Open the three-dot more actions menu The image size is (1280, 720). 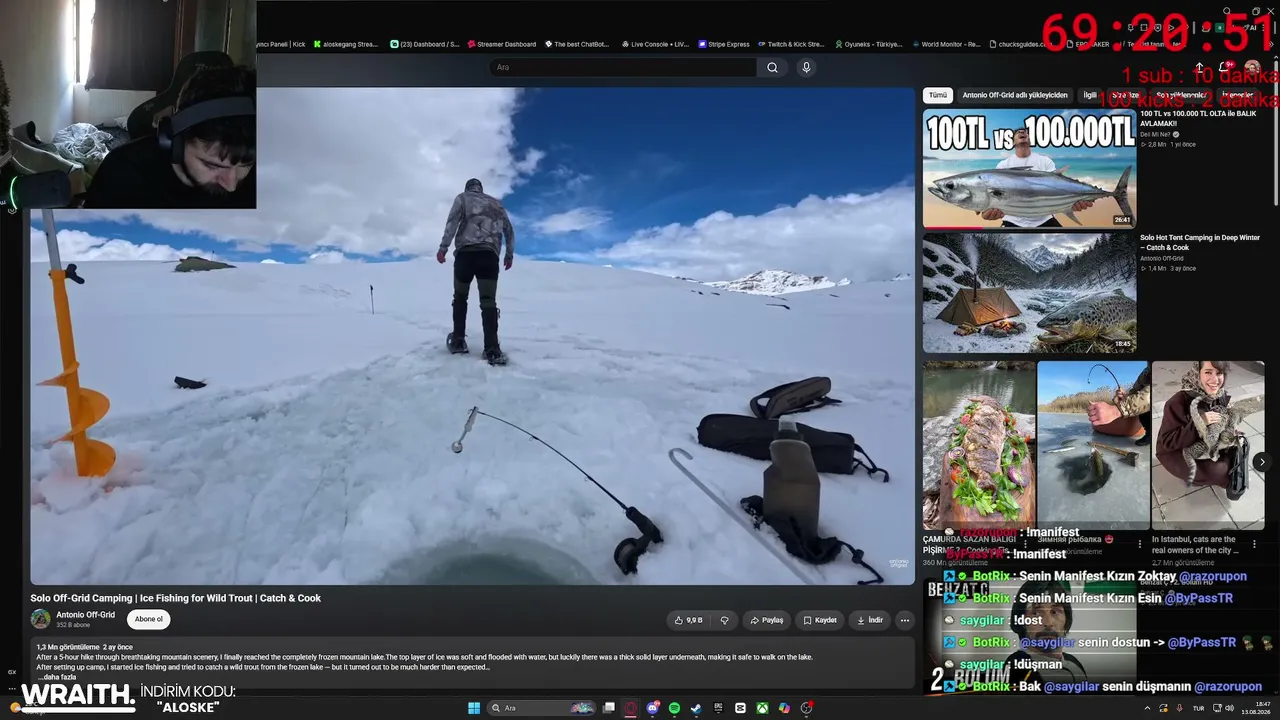click(x=905, y=620)
